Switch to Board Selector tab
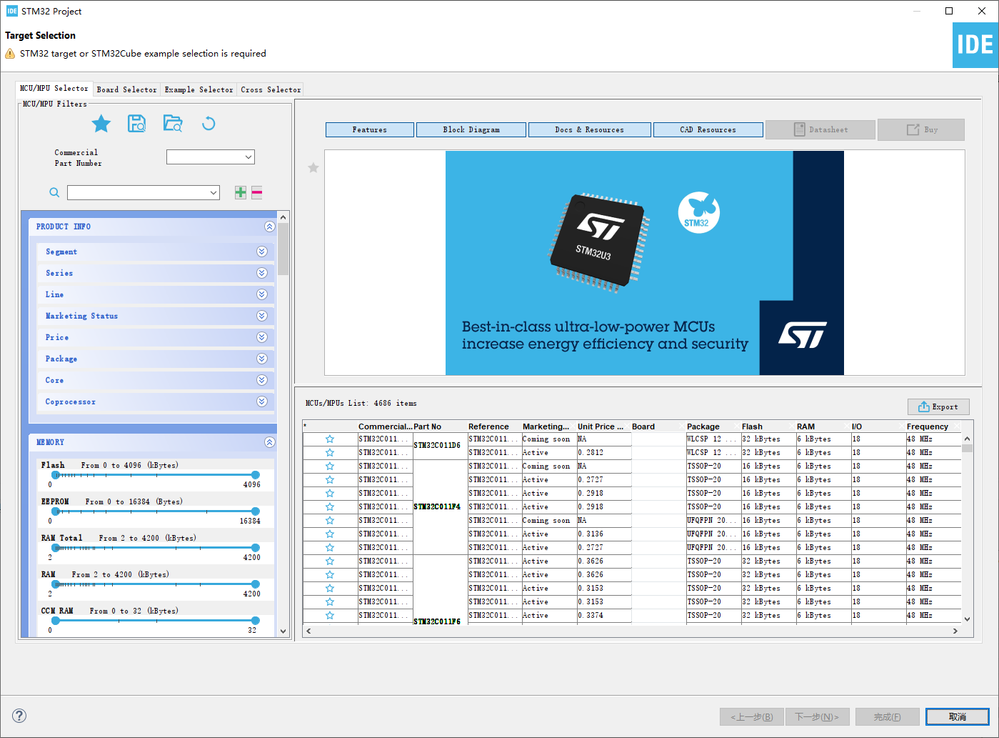 [127, 90]
